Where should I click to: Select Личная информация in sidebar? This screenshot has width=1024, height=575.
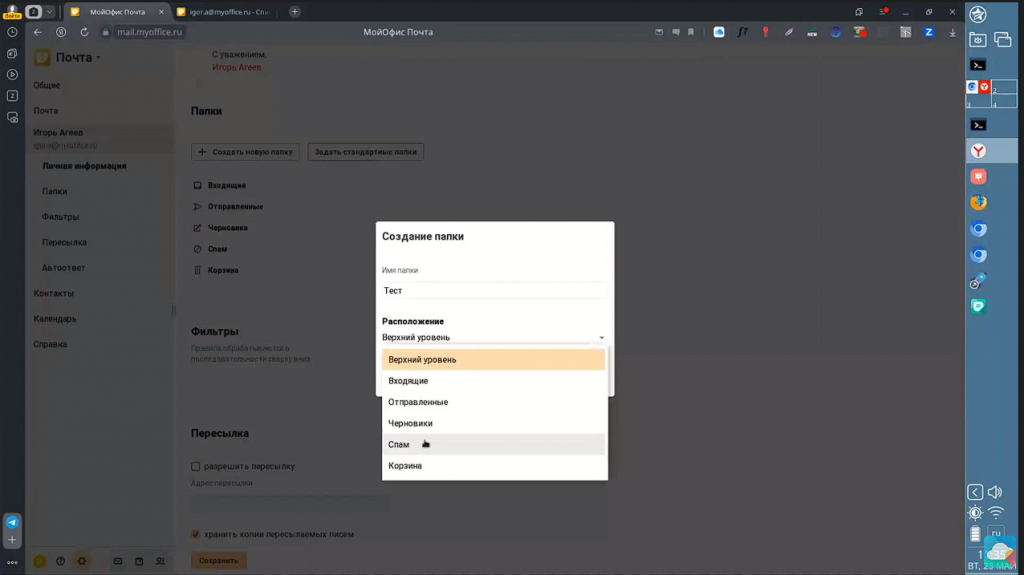(x=84, y=166)
